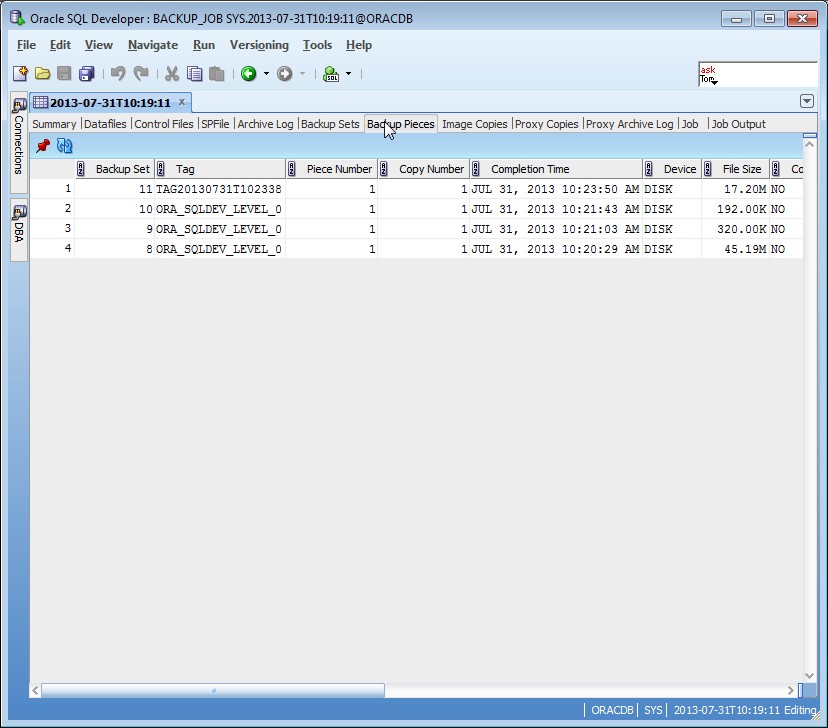The height and width of the screenshot is (728, 828).
Task: Click the Tag column sort icon
Action: coord(161,169)
